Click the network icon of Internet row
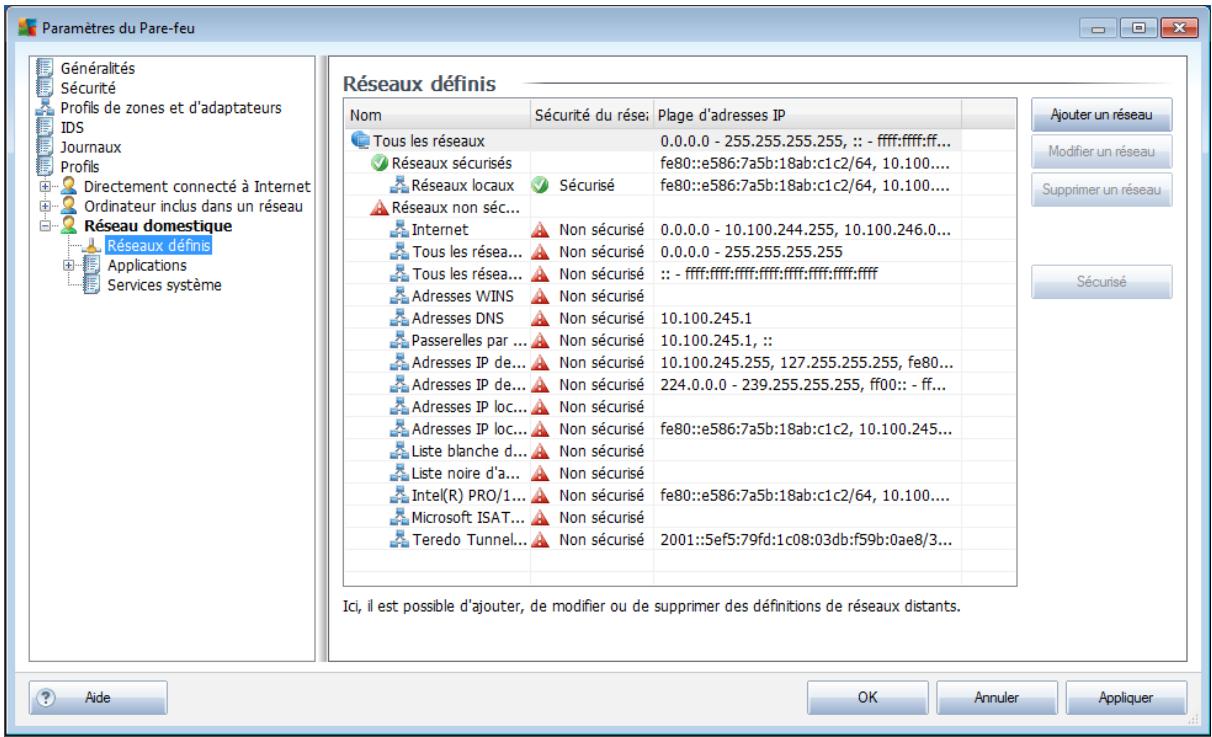 [x=400, y=230]
